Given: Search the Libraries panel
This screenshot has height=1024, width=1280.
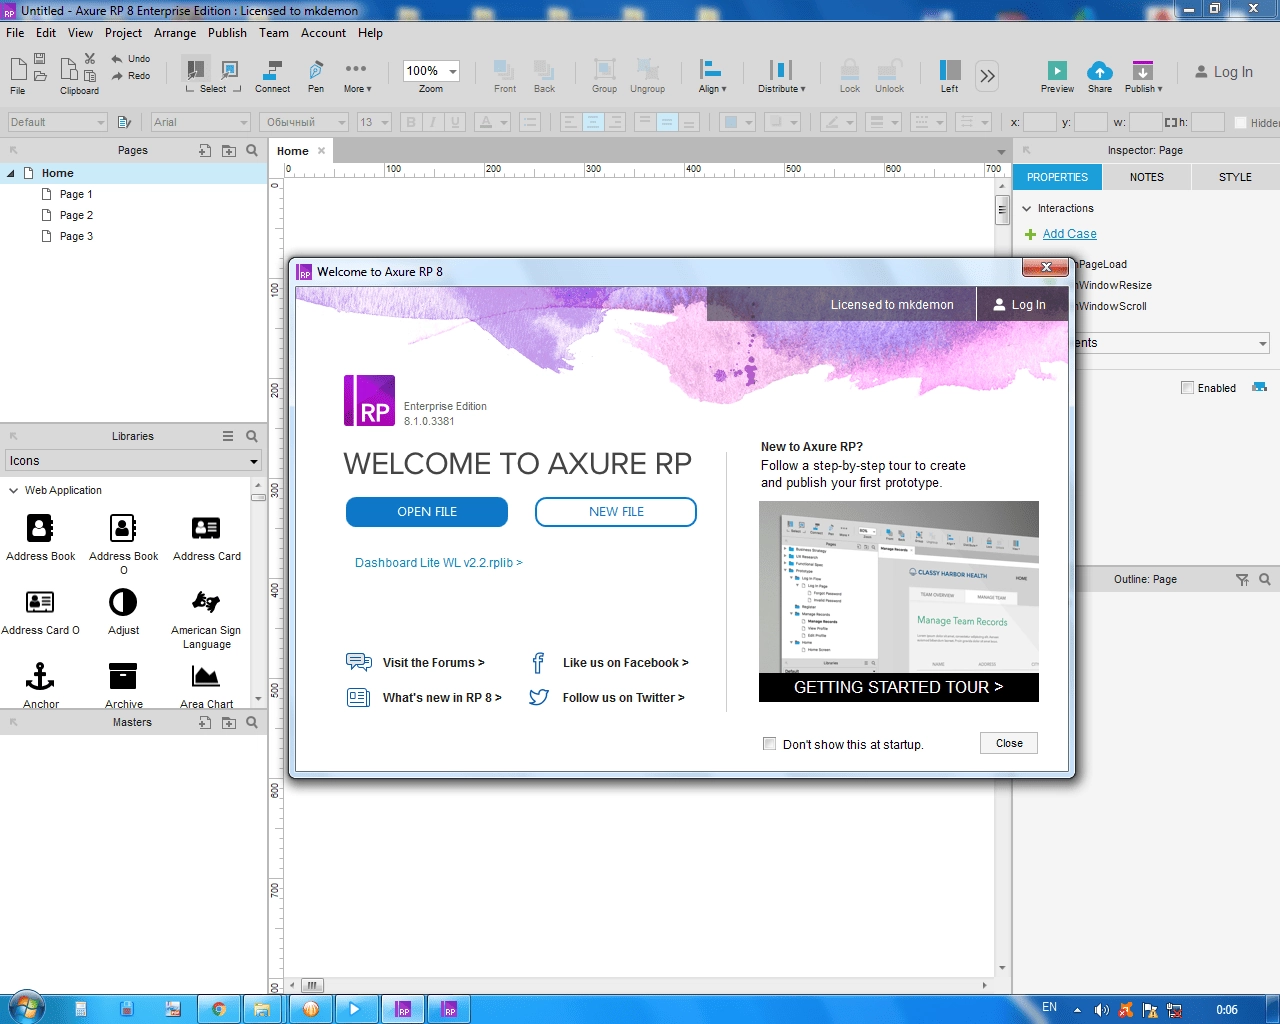Looking at the screenshot, I should pos(252,436).
